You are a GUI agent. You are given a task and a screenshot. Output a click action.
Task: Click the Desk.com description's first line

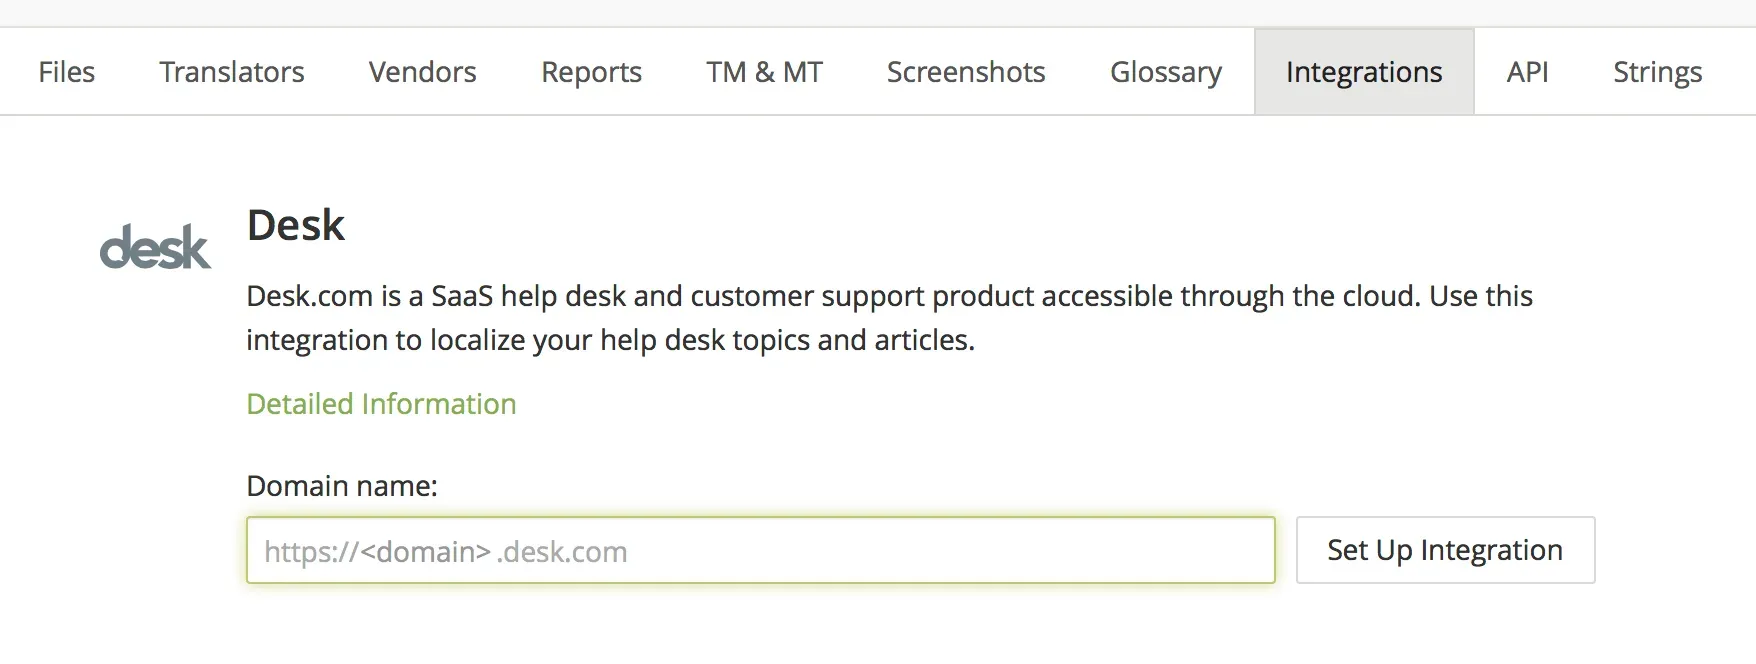888,296
